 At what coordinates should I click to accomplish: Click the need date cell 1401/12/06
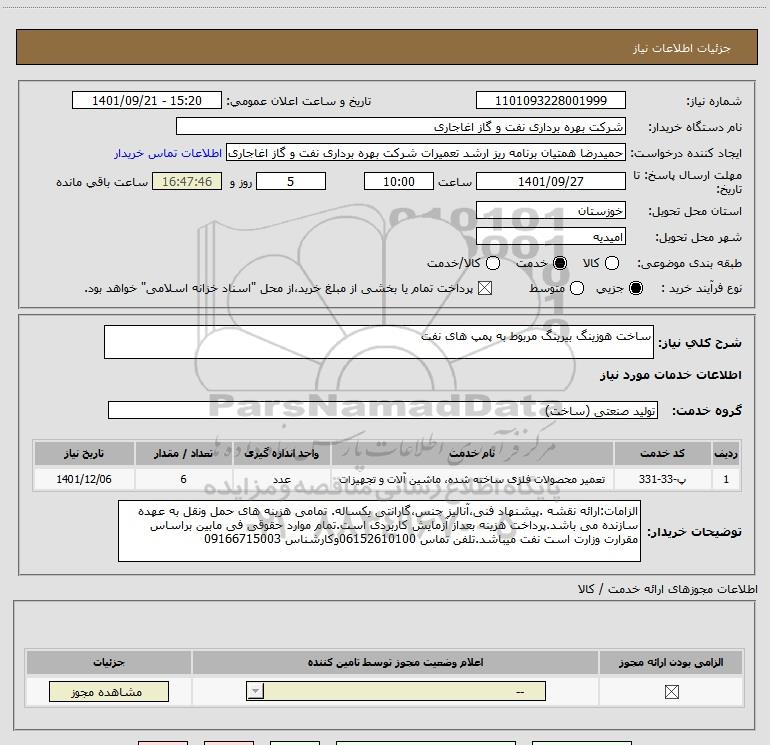pyautogui.click(x=84, y=479)
